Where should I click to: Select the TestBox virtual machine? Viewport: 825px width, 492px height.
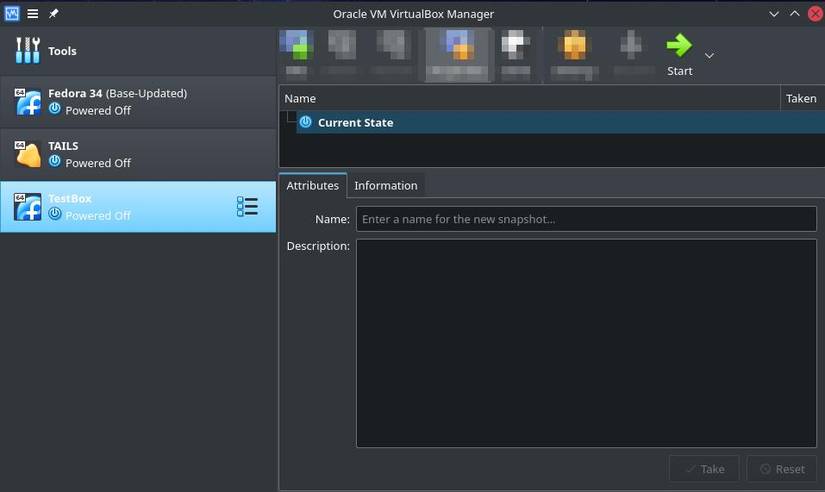[x=138, y=207]
